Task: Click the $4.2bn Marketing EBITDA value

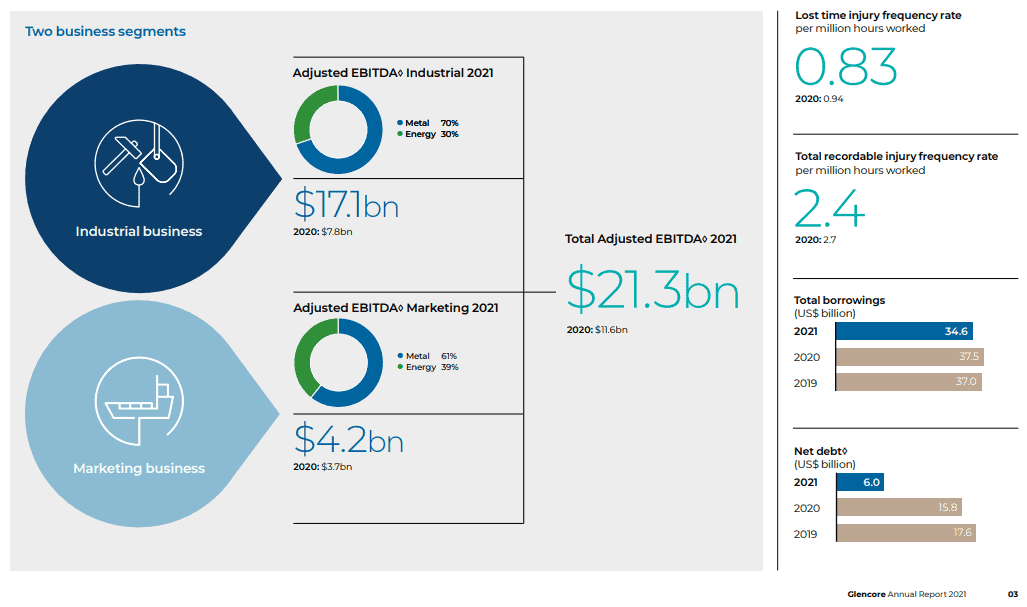Action: tap(348, 440)
